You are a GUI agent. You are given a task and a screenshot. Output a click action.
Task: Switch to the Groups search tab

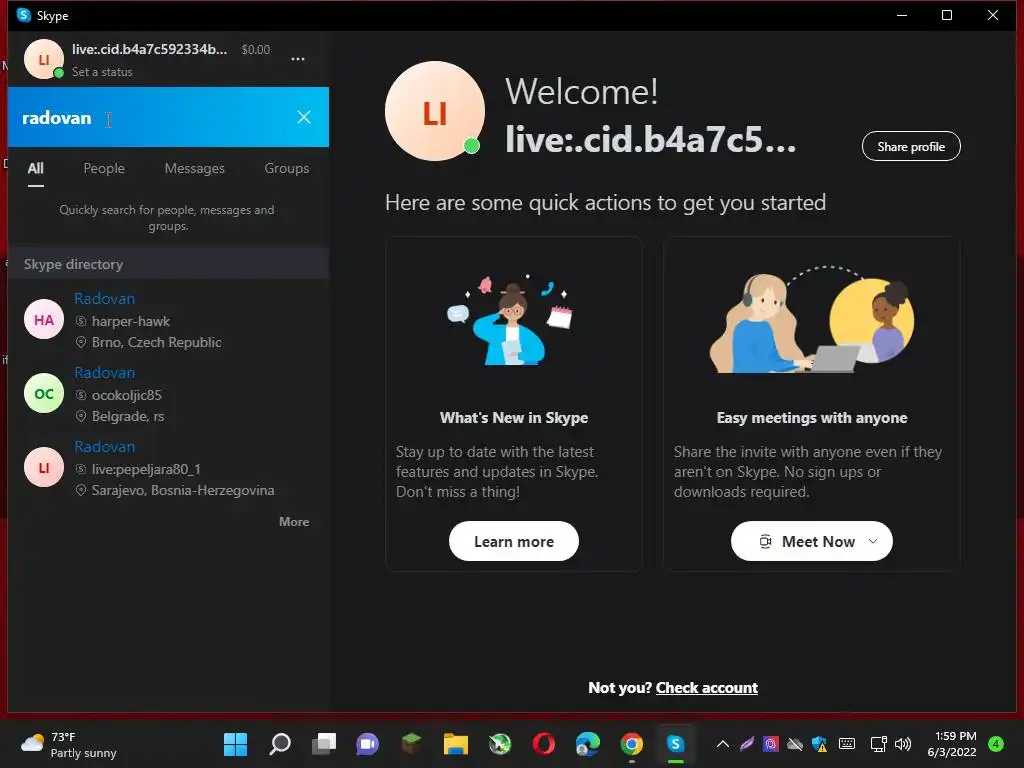coord(287,168)
